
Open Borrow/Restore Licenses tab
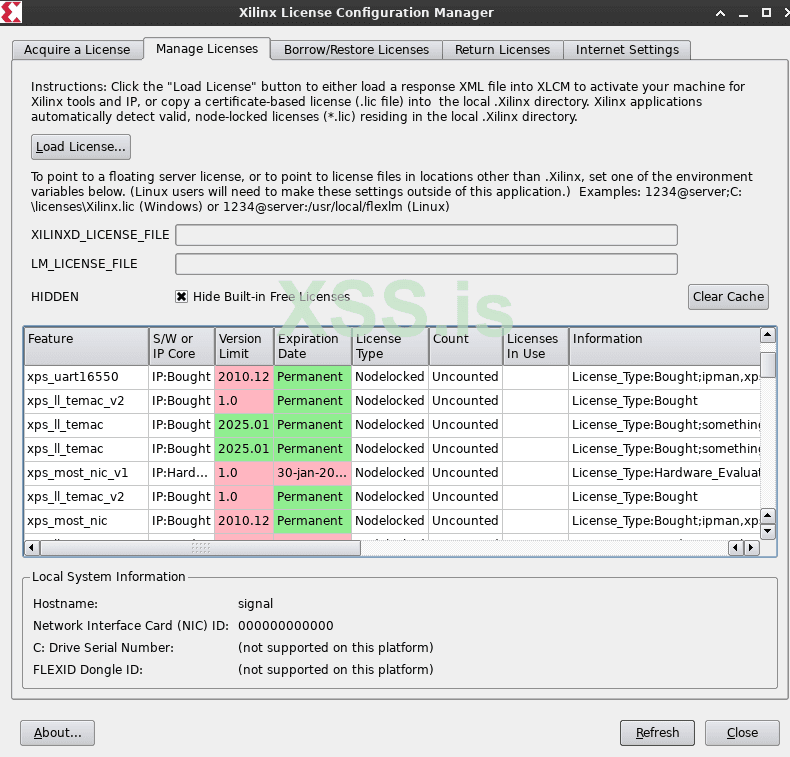point(356,50)
